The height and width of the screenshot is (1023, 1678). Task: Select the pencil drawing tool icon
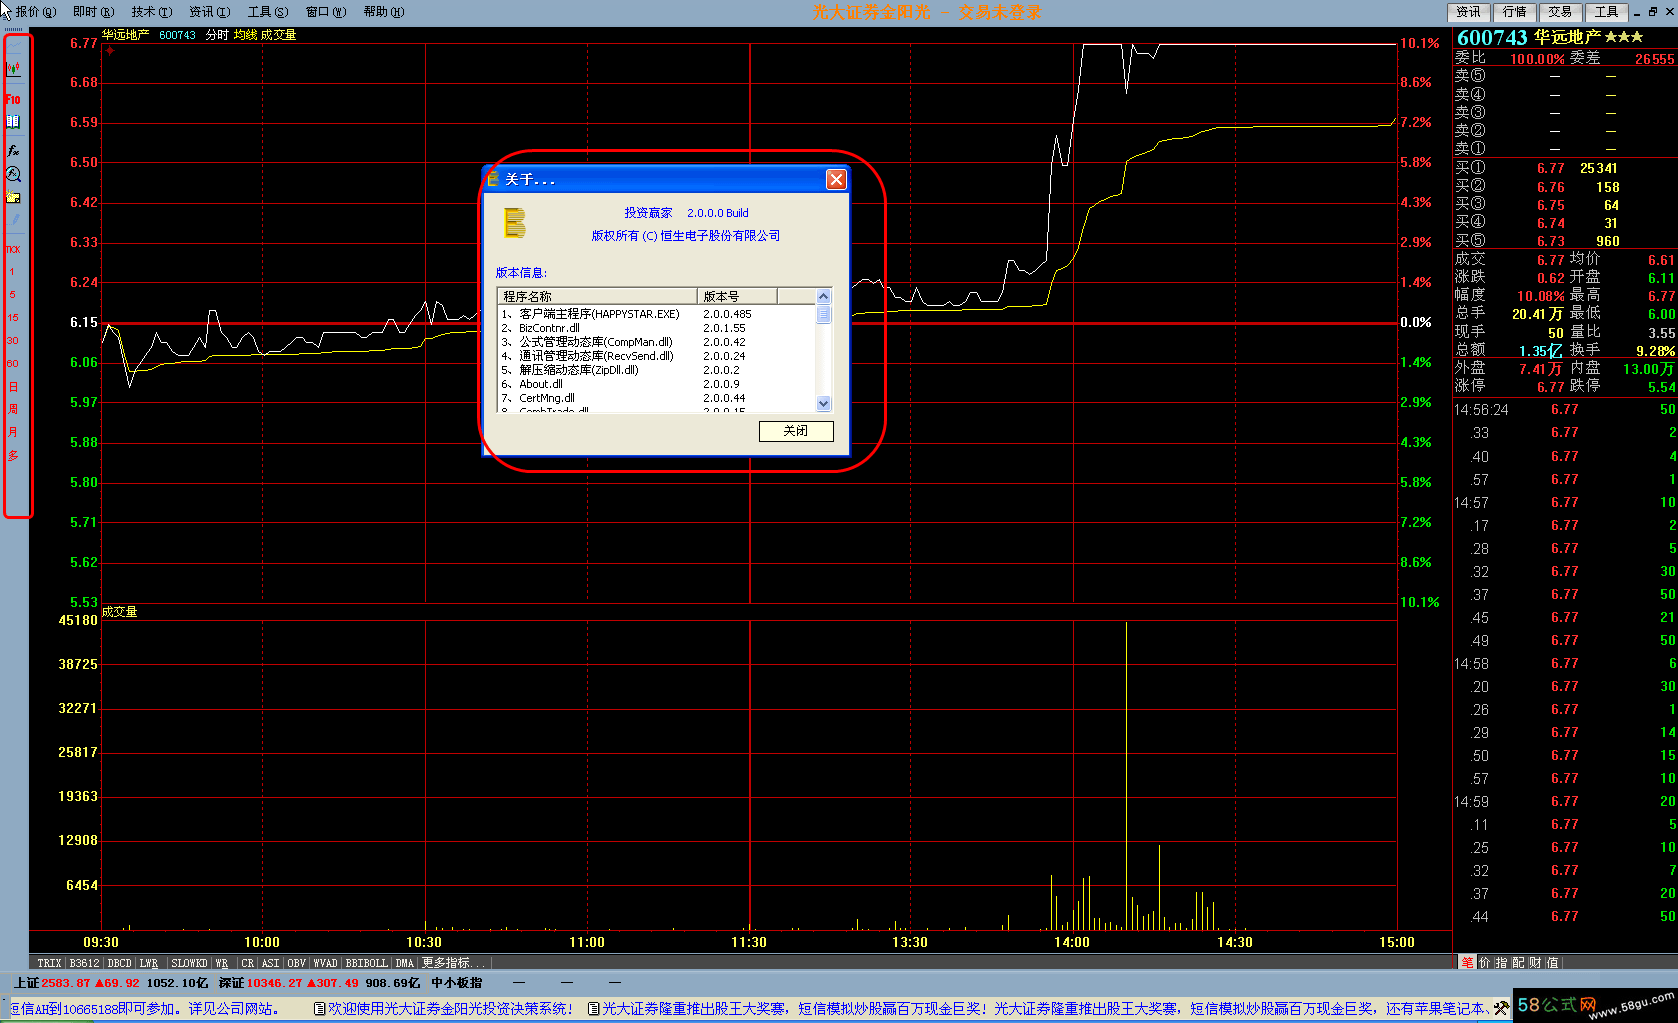[x=13, y=219]
